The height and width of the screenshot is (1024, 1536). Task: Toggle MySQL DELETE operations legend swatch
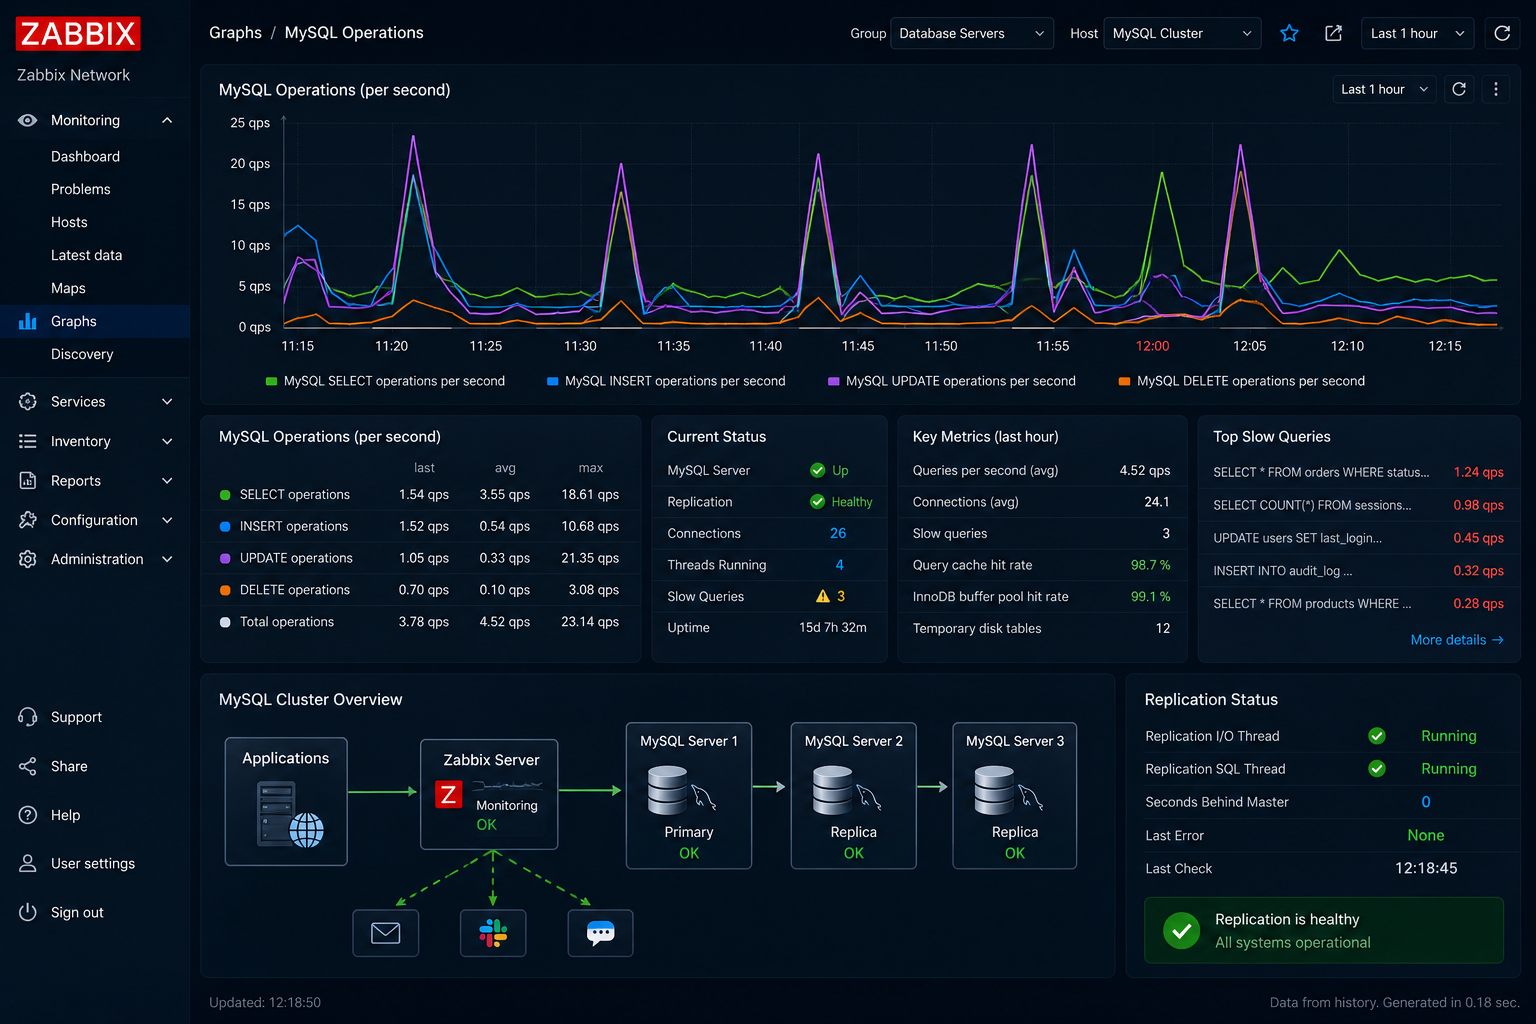(x=1124, y=381)
